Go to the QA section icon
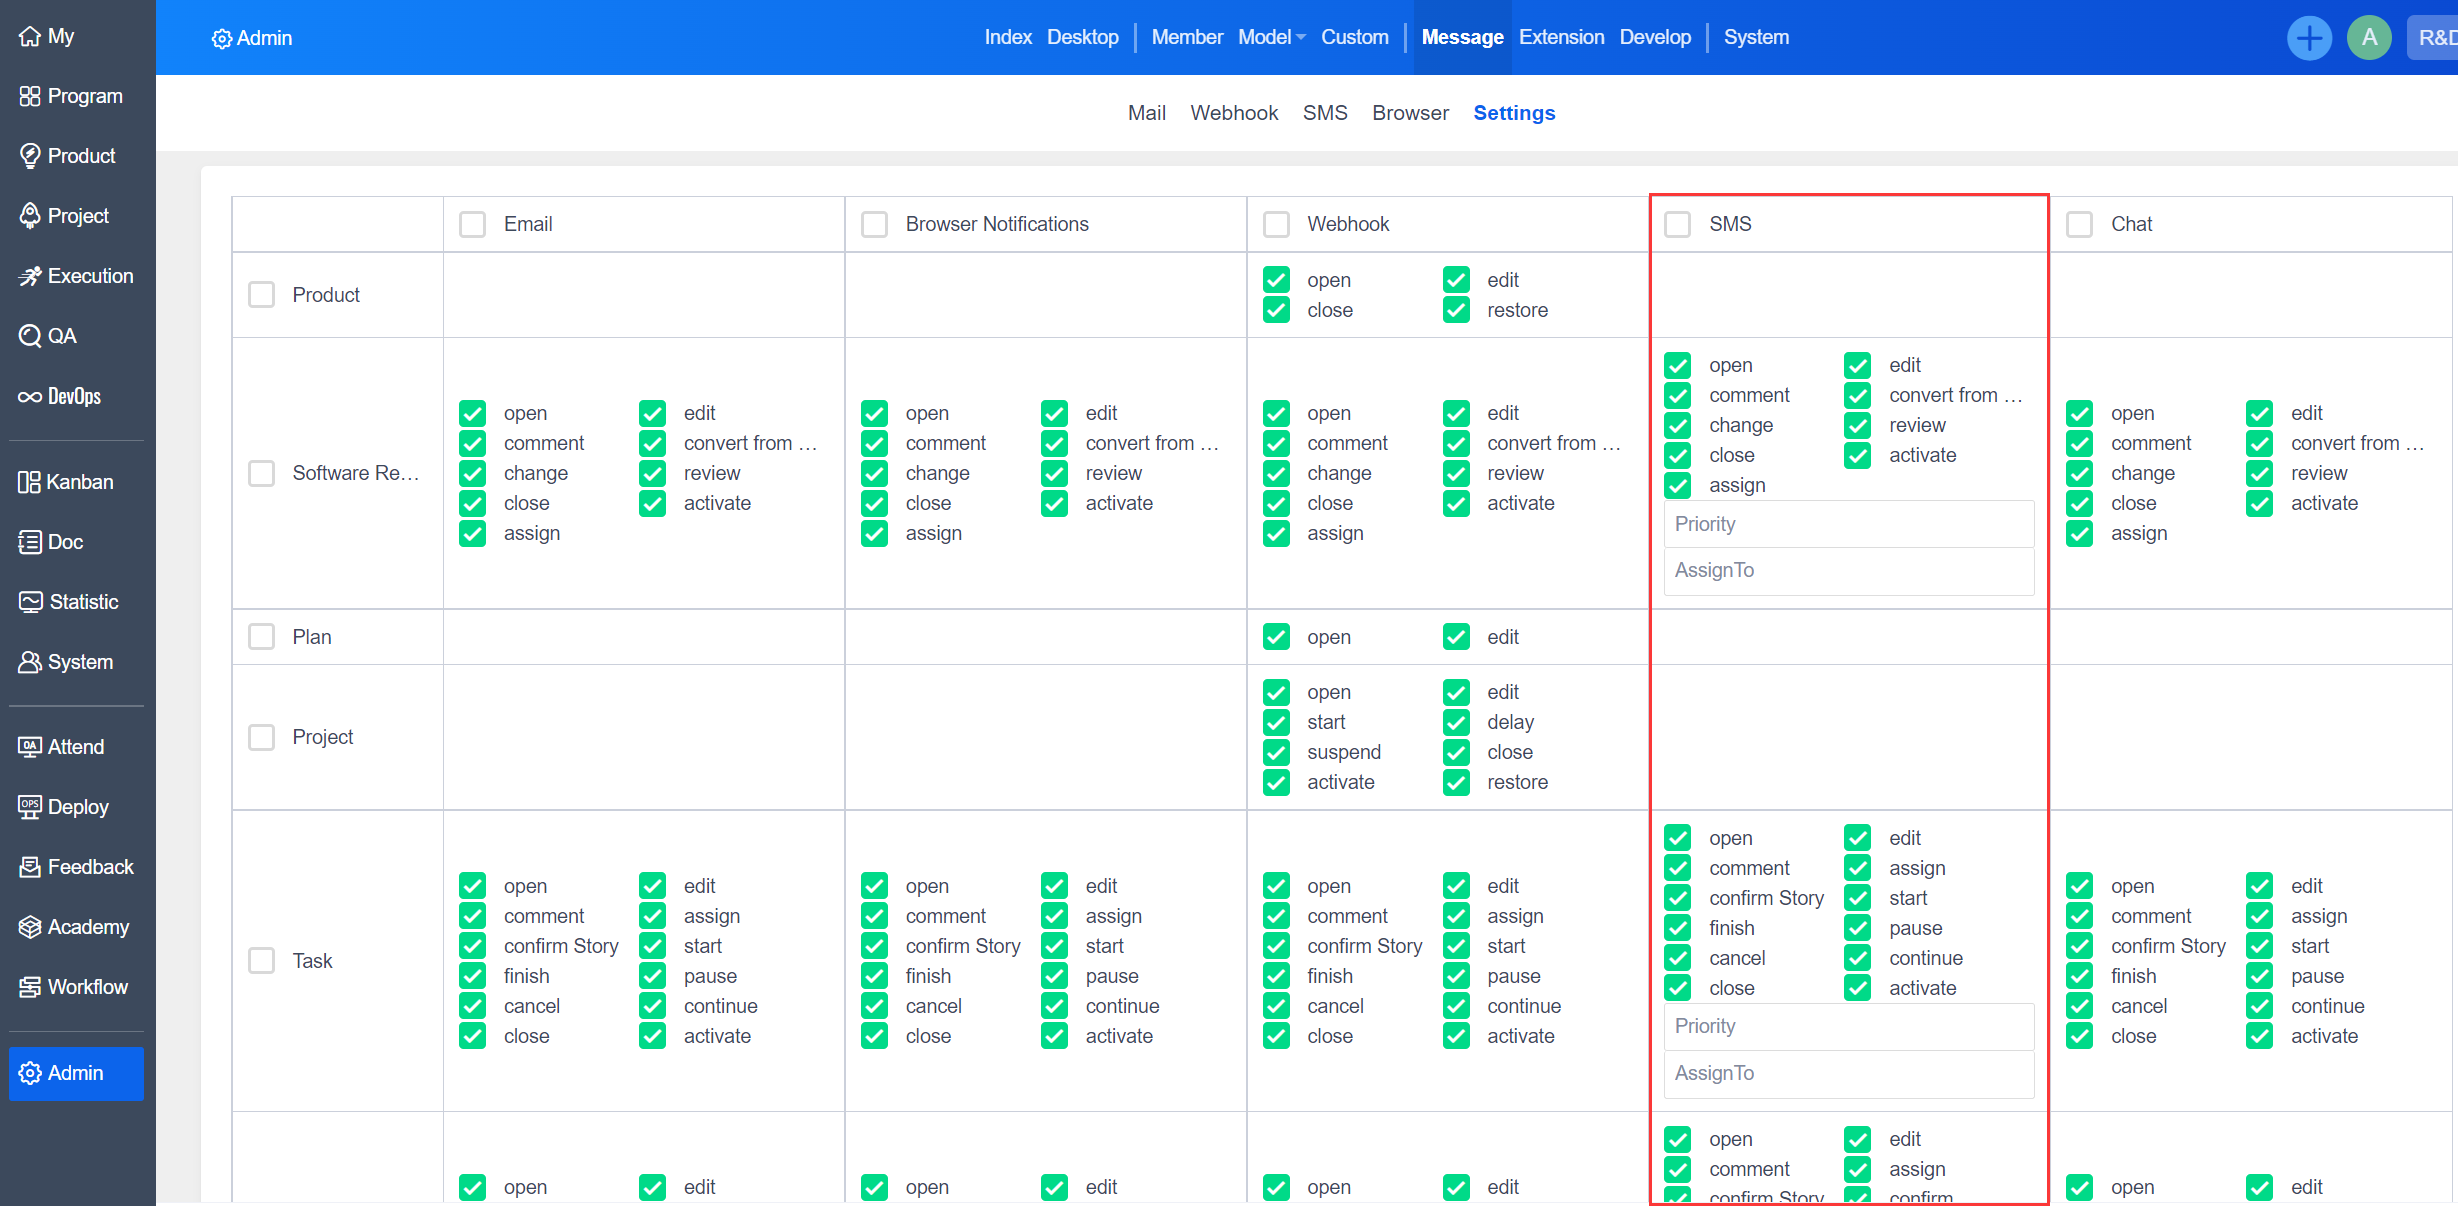 (30, 336)
